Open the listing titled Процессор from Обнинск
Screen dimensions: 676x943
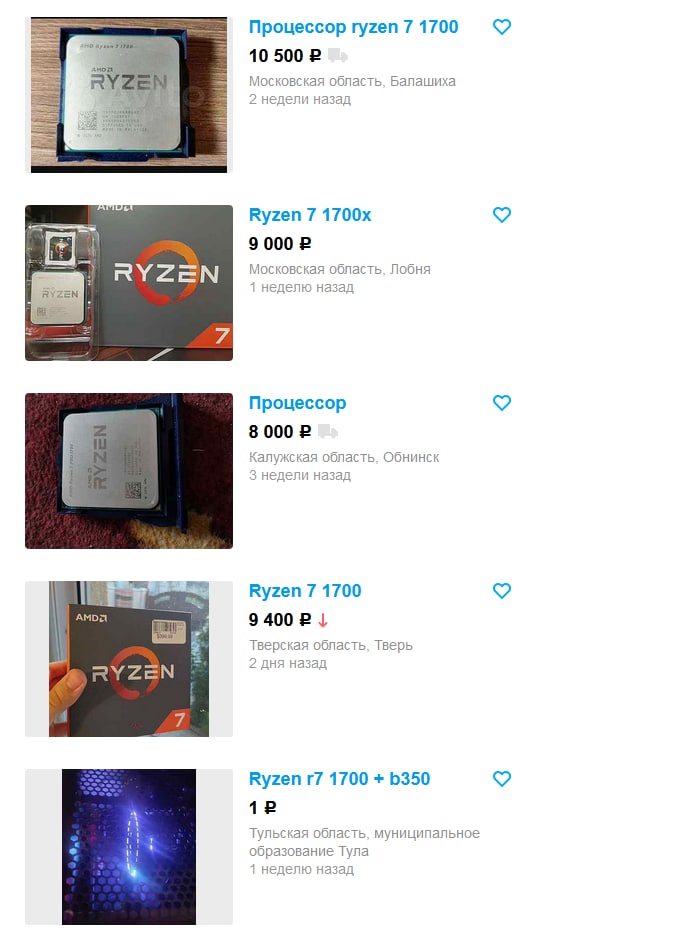(298, 403)
